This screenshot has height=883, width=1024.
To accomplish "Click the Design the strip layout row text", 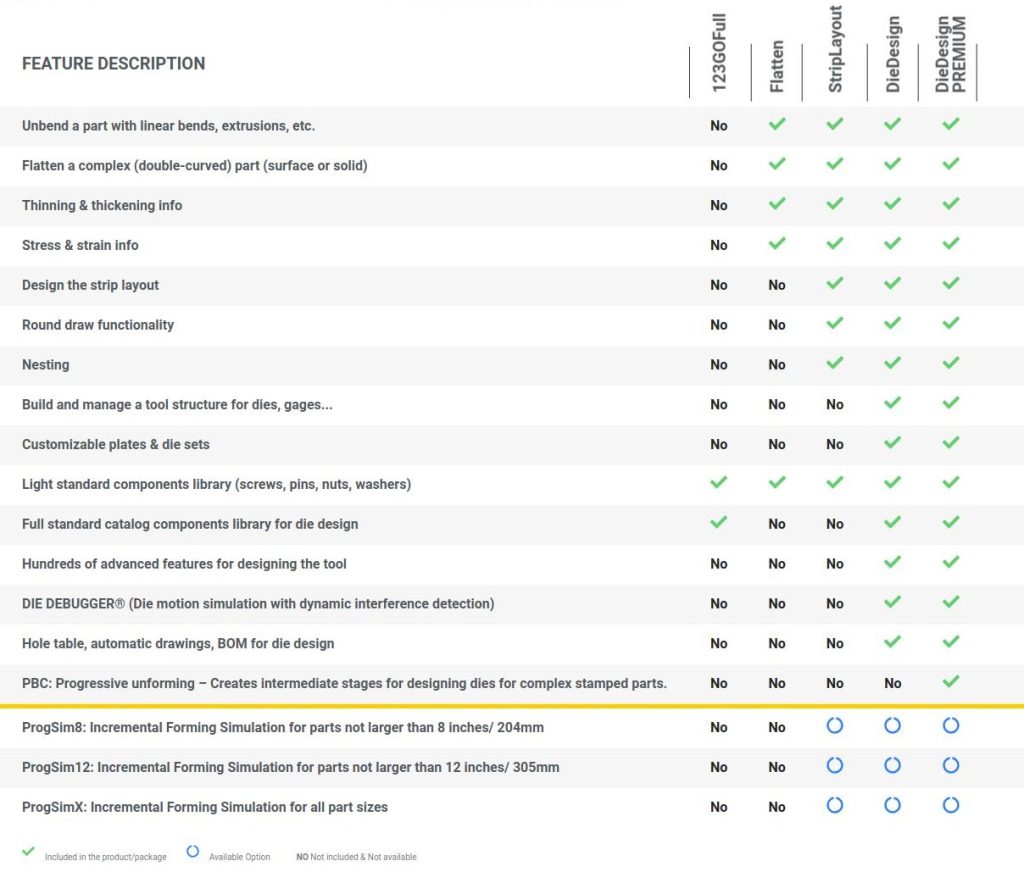I will (90, 285).
